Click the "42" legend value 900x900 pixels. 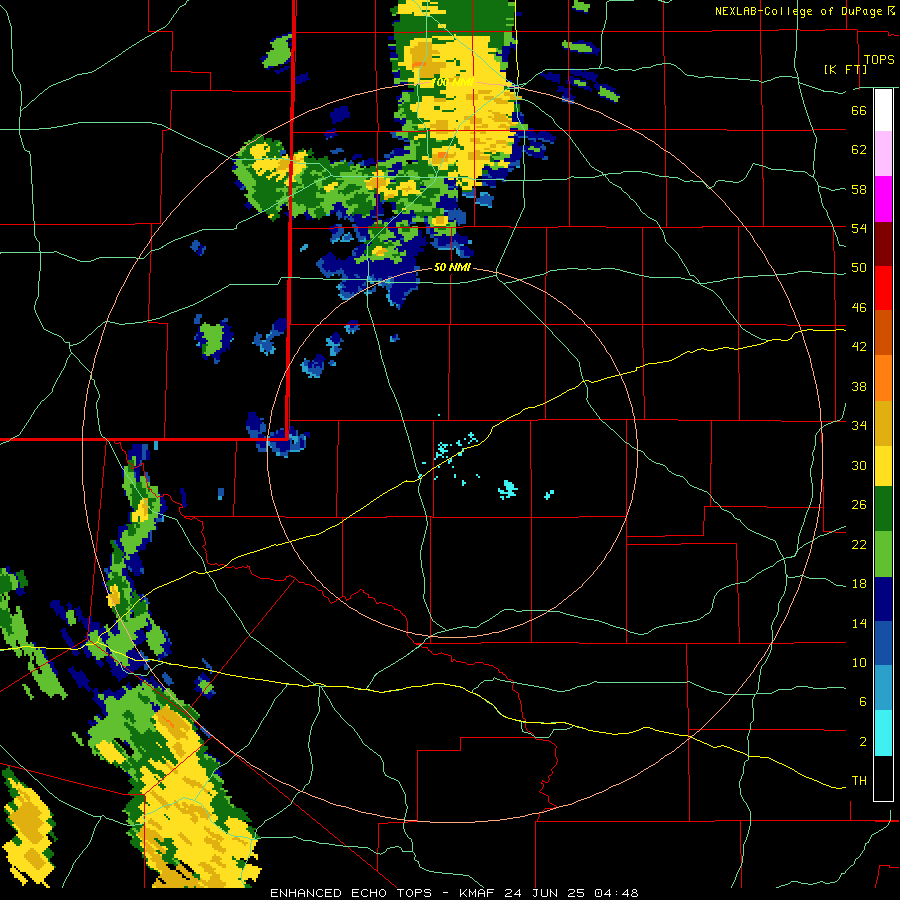[x=859, y=347]
